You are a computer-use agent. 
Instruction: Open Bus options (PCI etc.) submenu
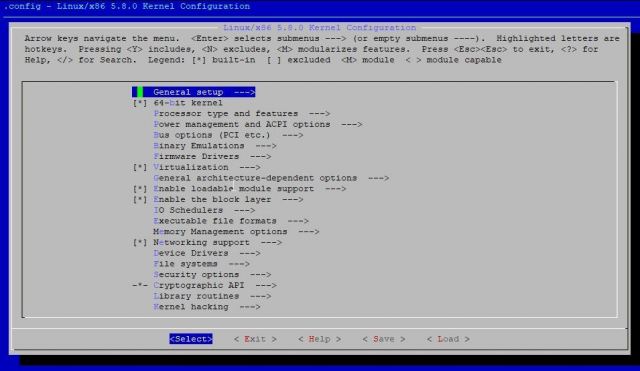pos(228,135)
